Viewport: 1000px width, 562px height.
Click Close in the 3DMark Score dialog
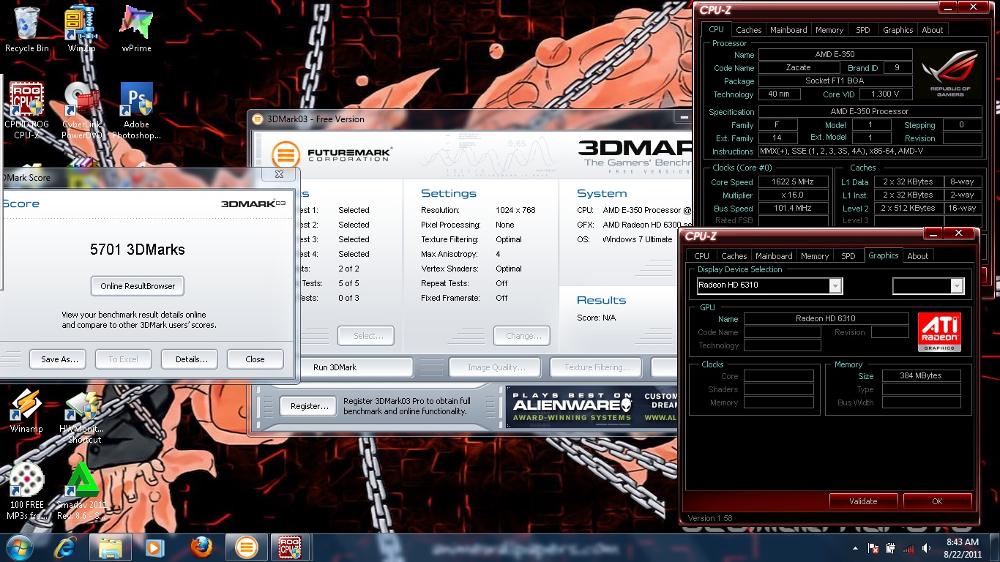pyautogui.click(x=255, y=359)
